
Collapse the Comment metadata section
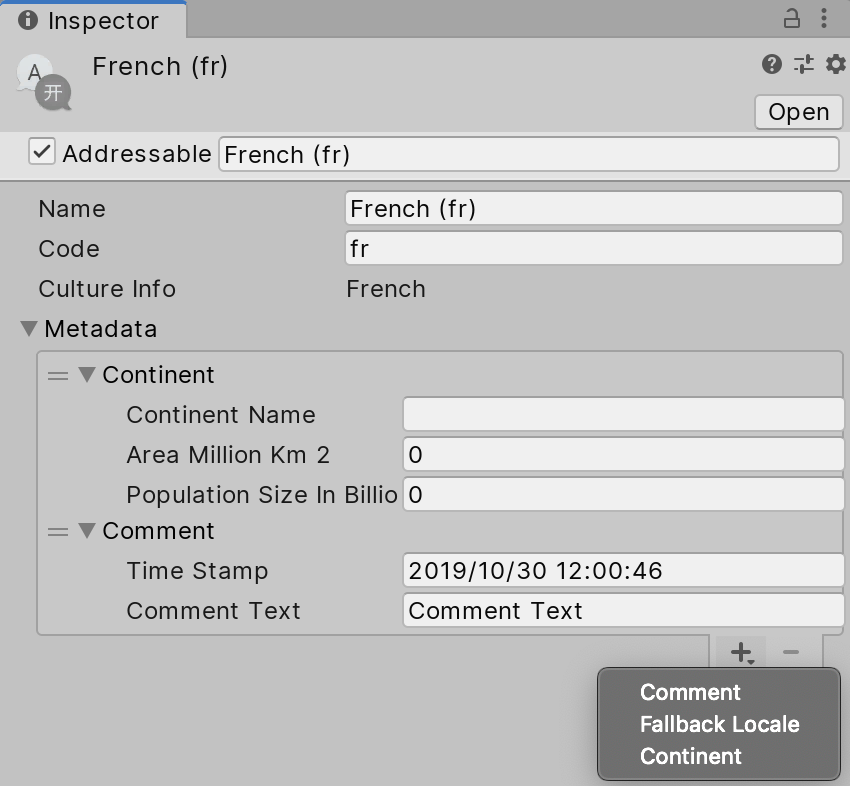pos(87,531)
